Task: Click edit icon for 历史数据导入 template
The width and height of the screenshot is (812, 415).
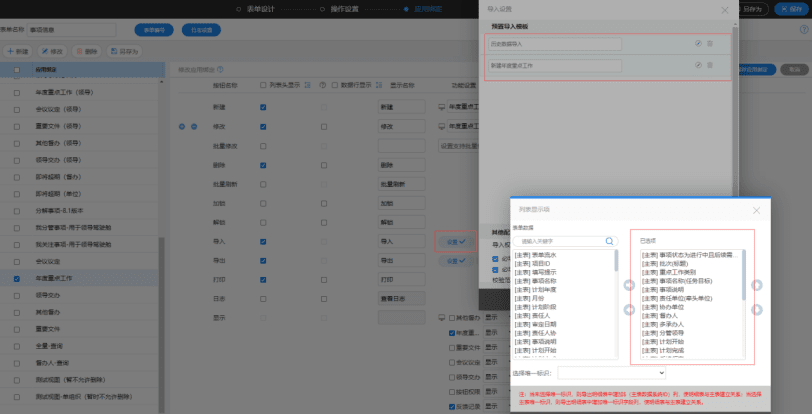Action: point(698,44)
